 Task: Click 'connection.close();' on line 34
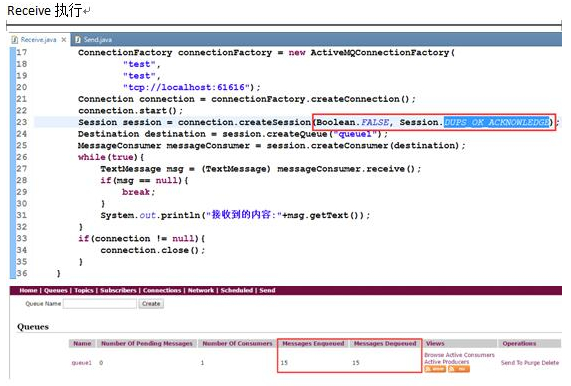click(153, 251)
